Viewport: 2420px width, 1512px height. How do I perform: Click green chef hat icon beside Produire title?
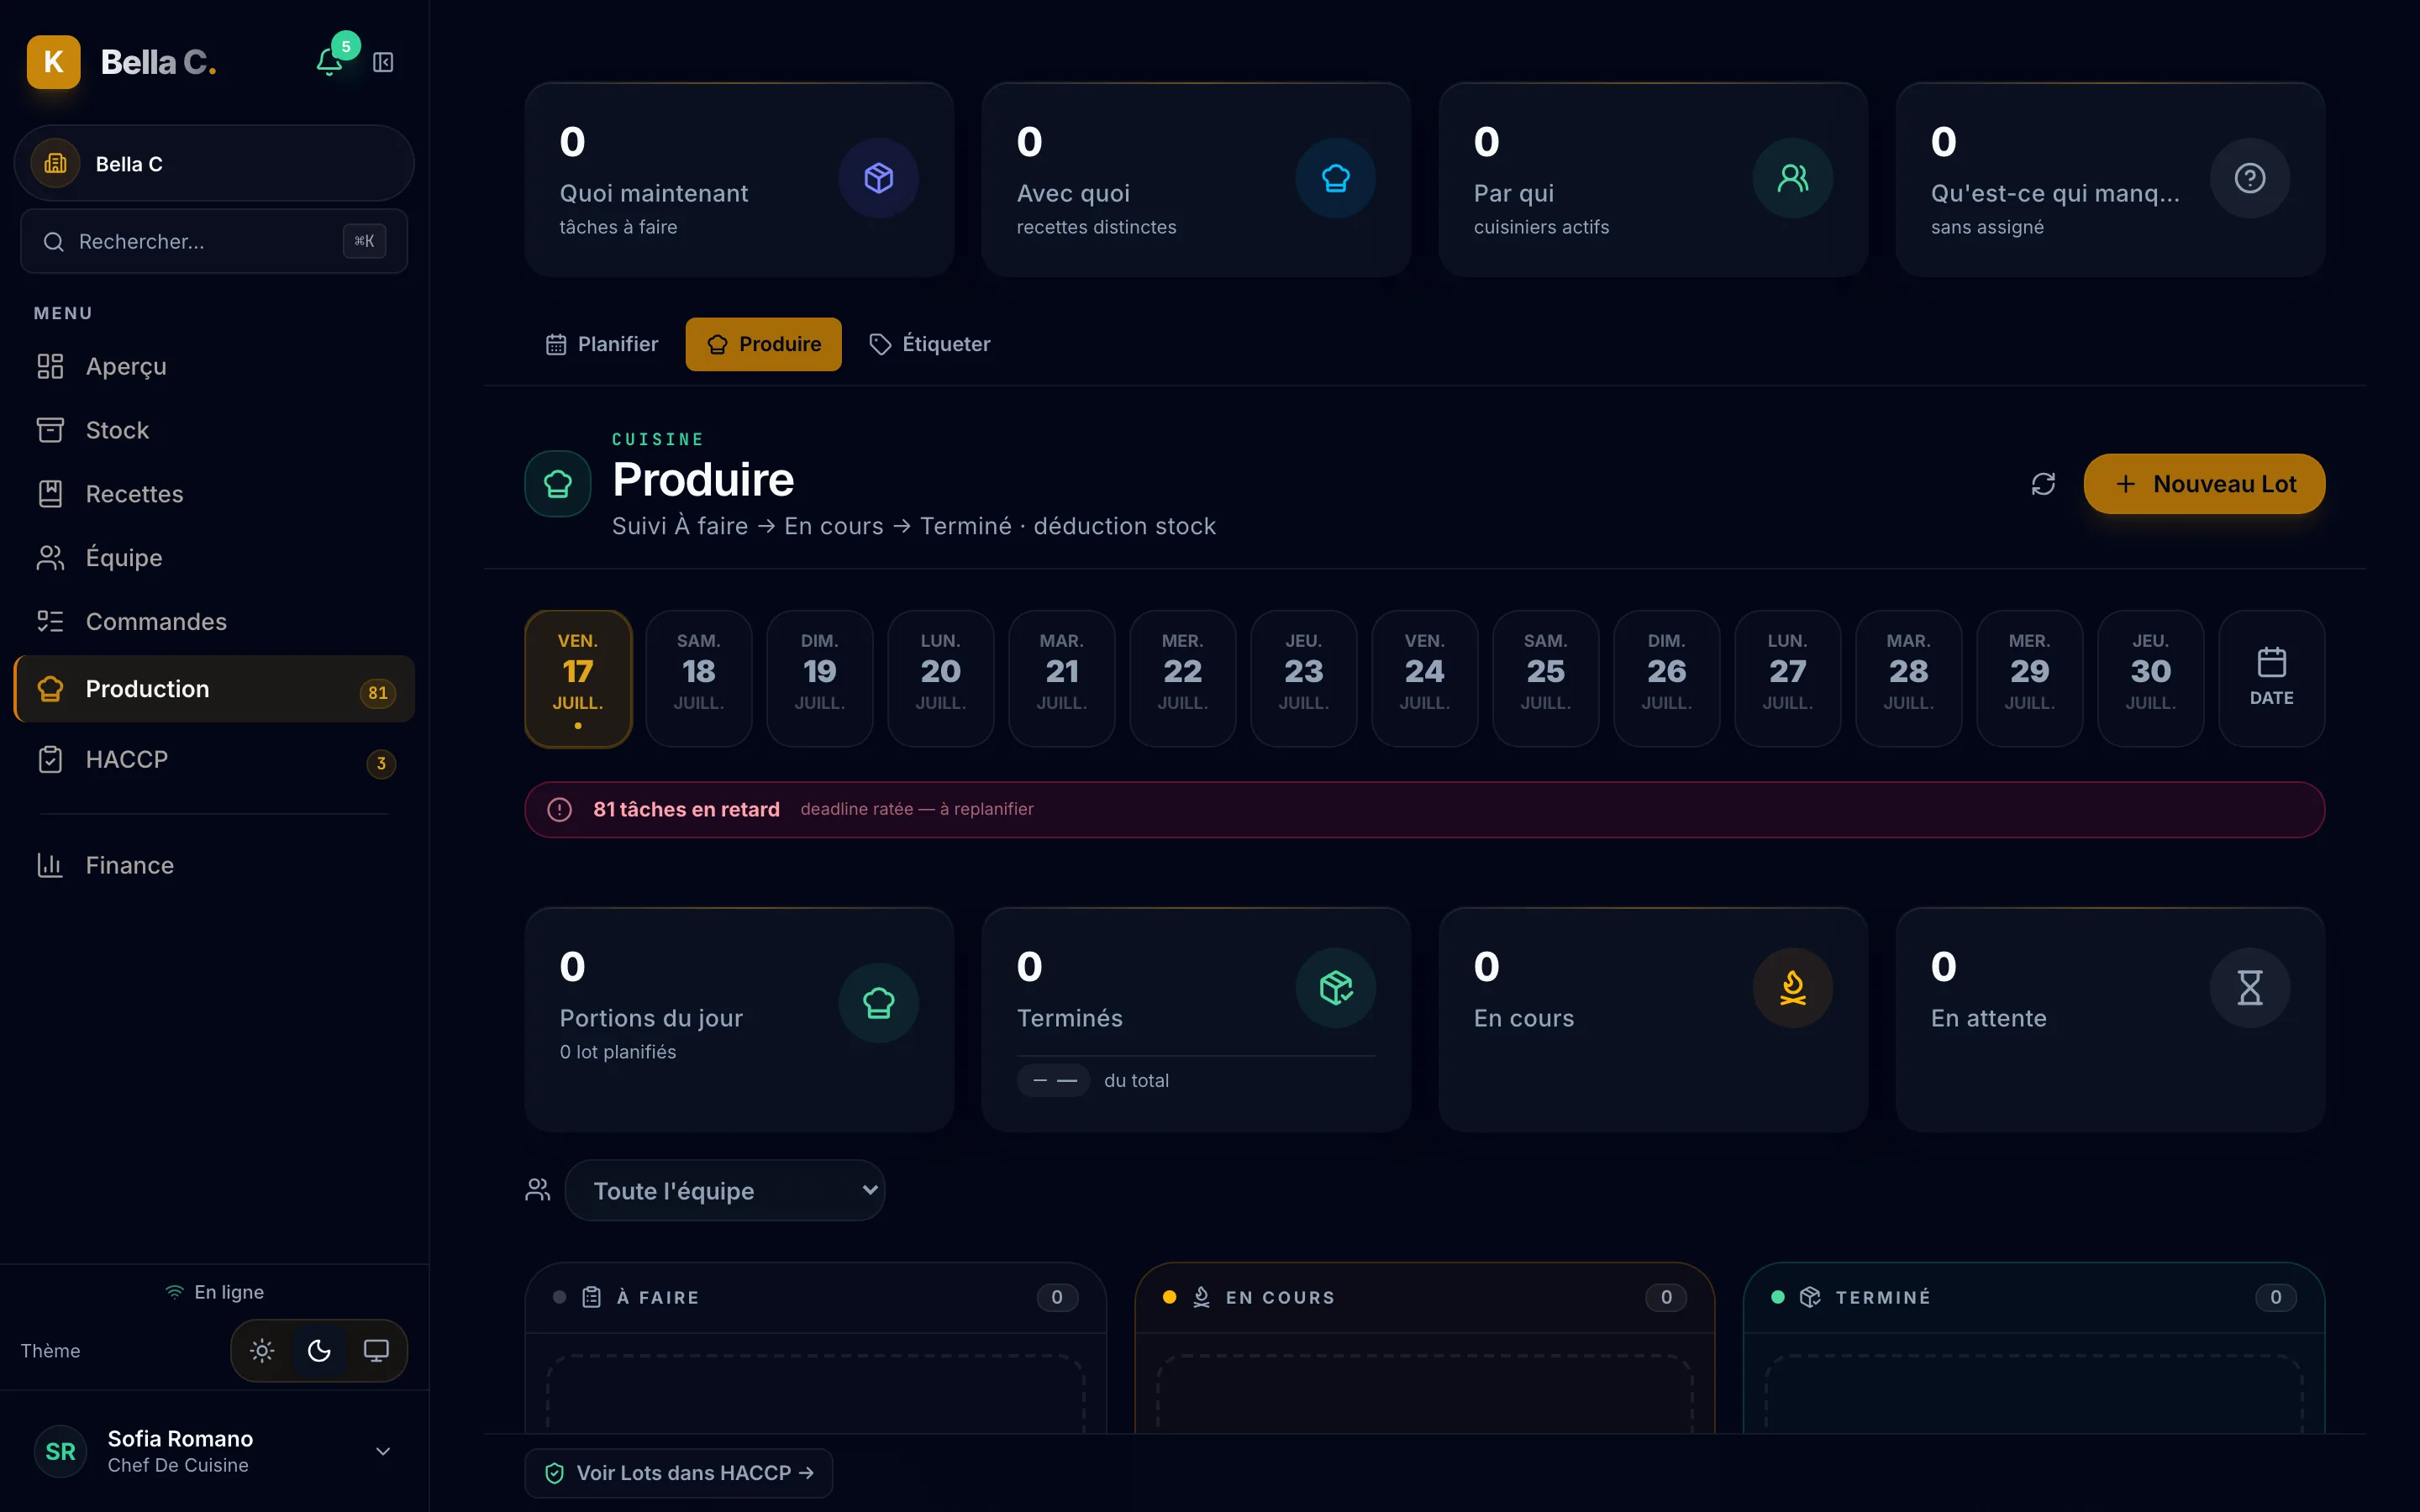click(558, 484)
